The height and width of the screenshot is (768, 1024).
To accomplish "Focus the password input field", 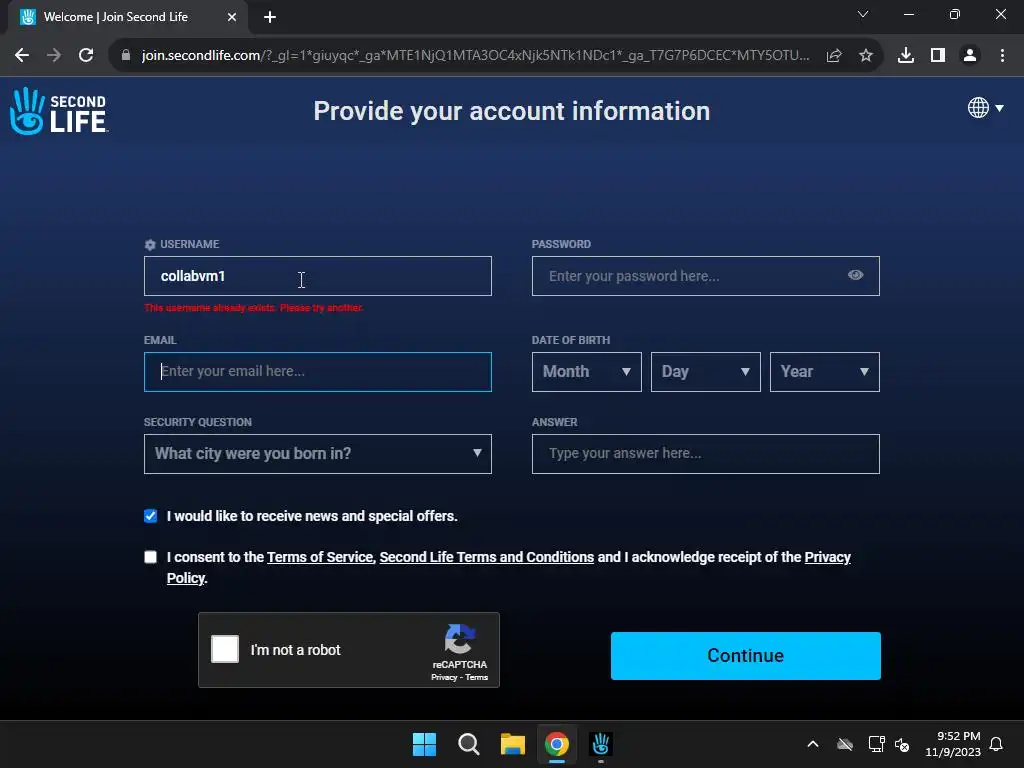I will [x=705, y=276].
